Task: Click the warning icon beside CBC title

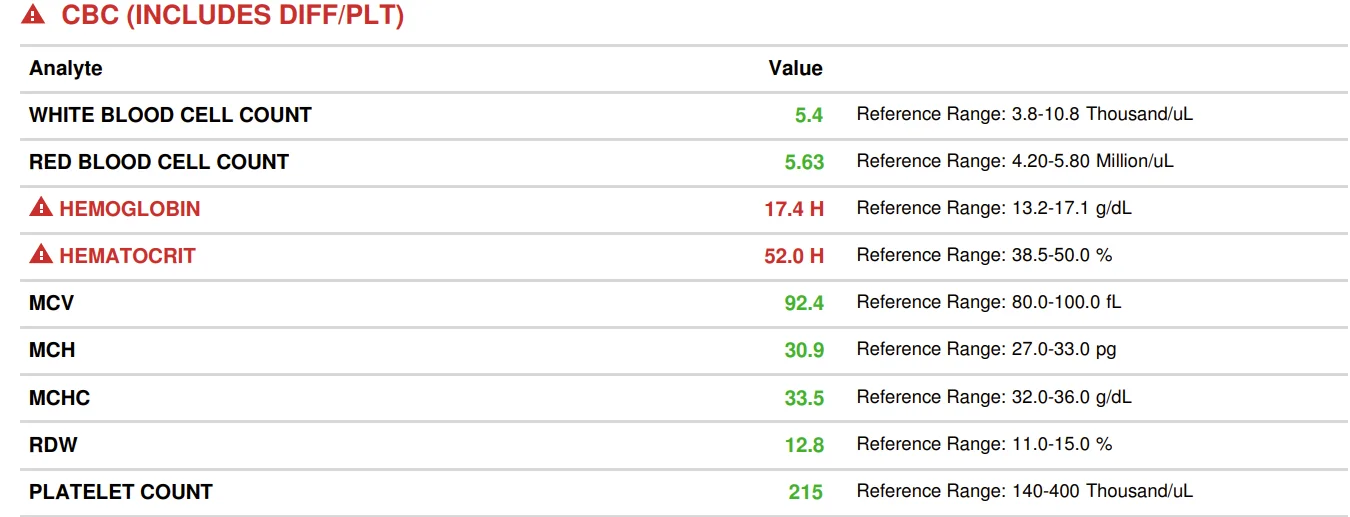Action: pos(33,15)
